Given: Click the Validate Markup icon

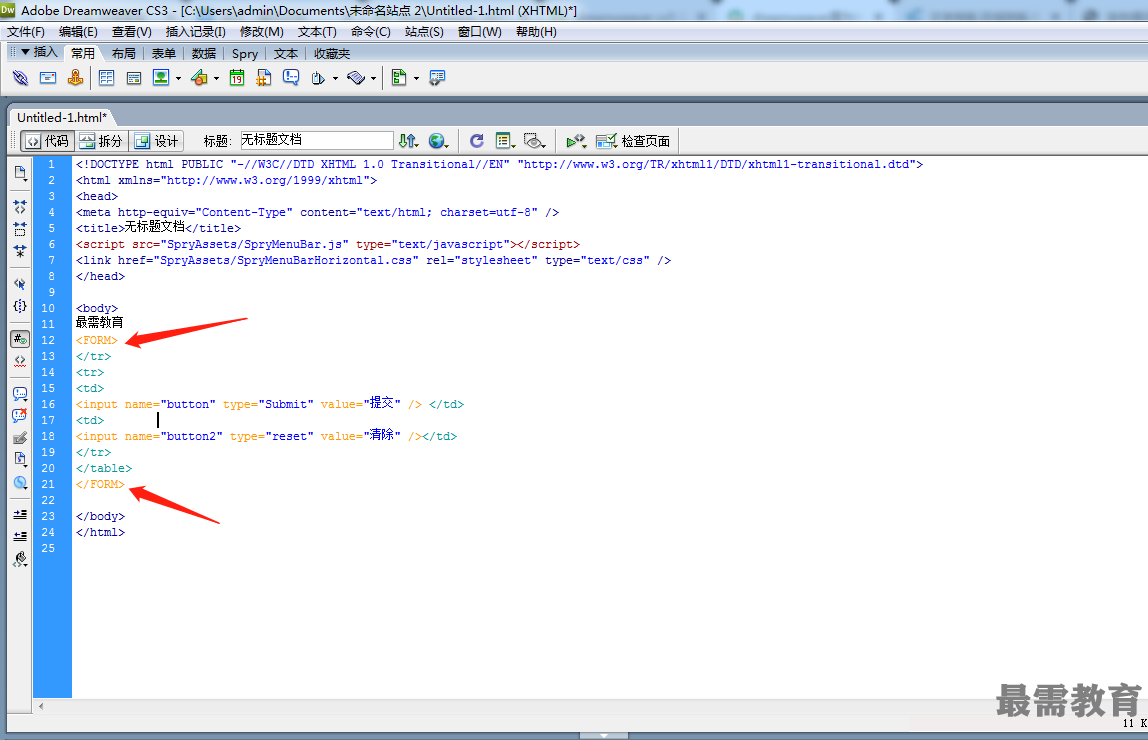Looking at the screenshot, I should pos(576,141).
